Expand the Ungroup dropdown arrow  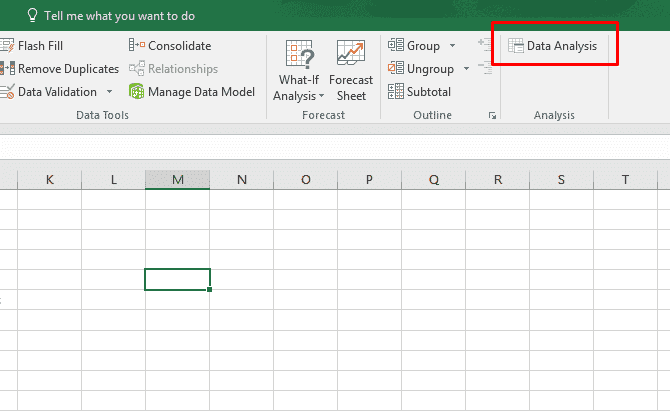coord(466,68)
